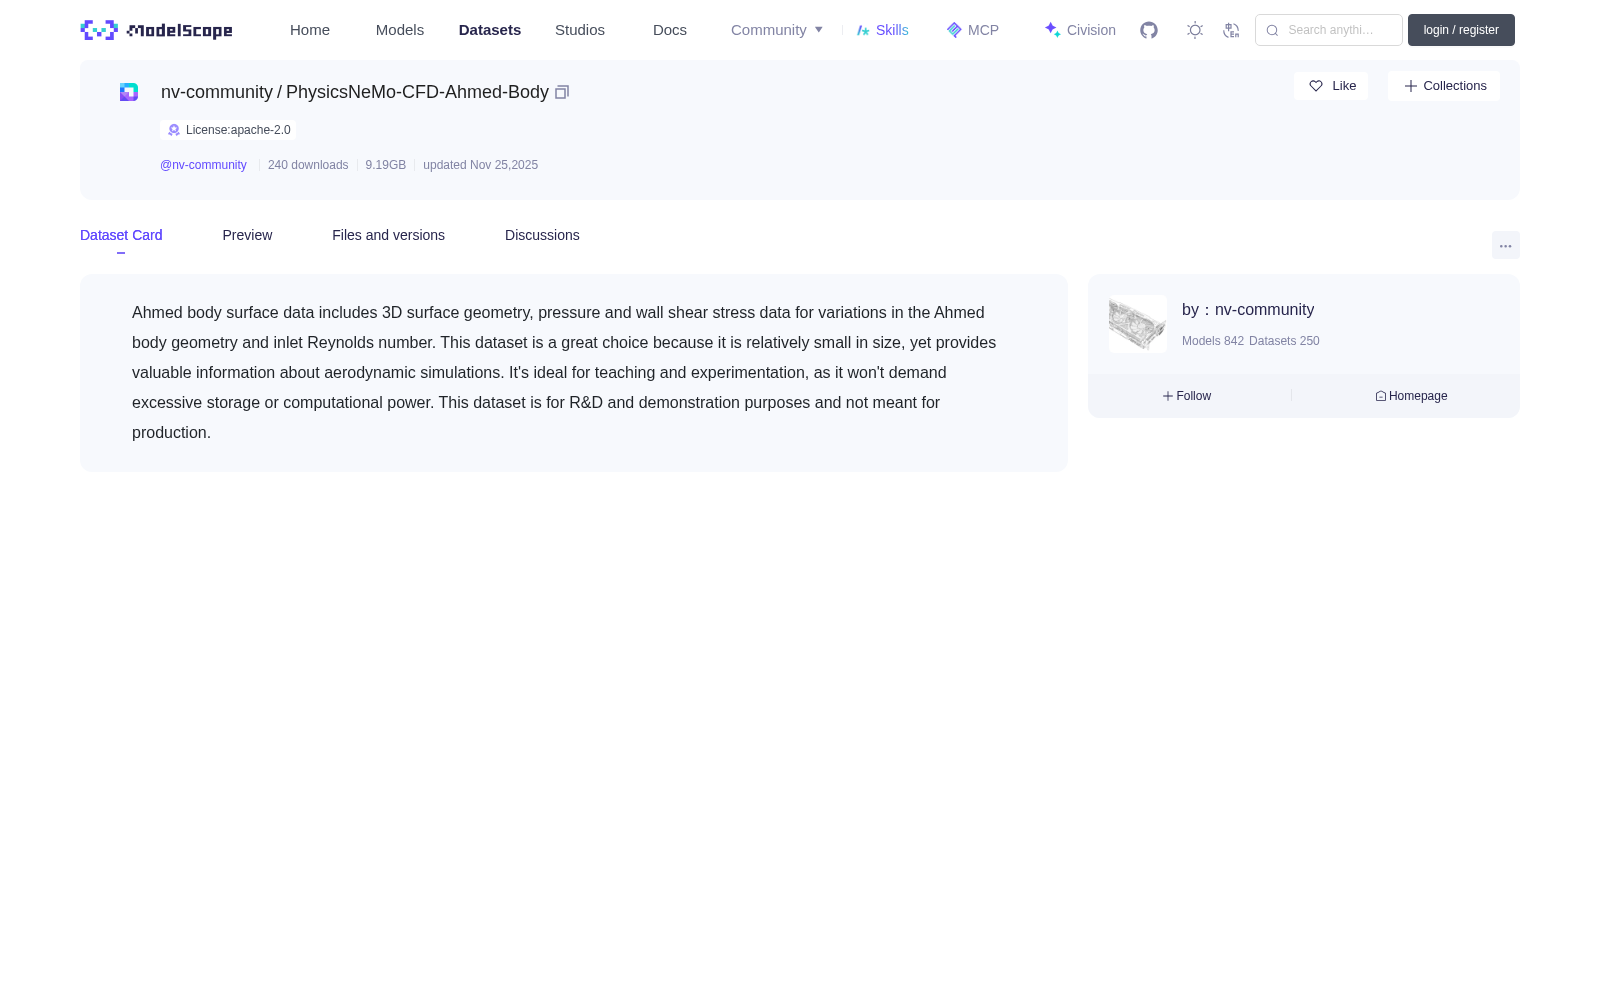Click nv-community in dataset title
The width and height of the screenshot is (1600, 1000).
tap(217, 92)
